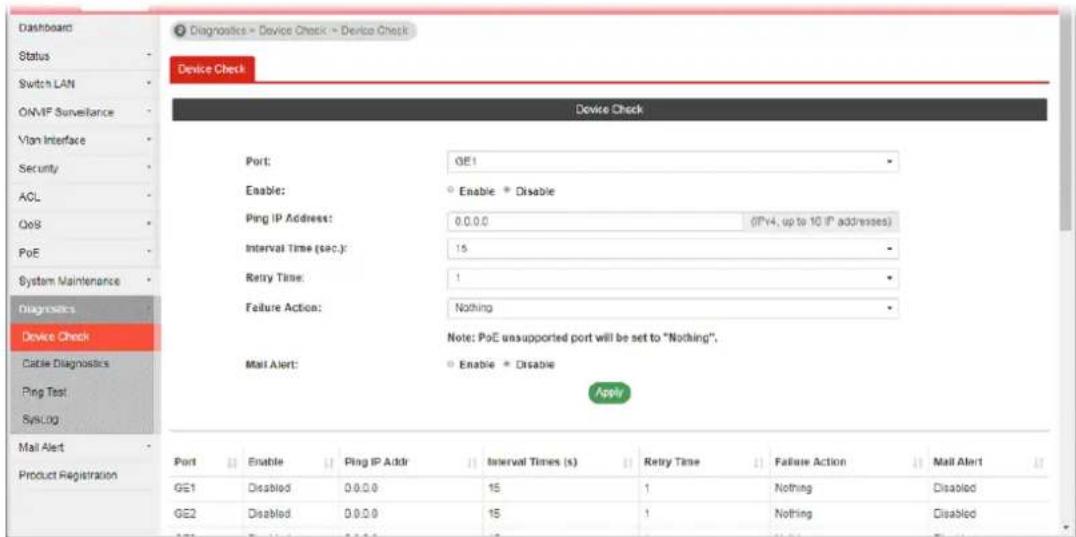Viewport: 1076px width, 537px height.
Task: Expand ONVIF Surveillance section
Action: point(86,112)
